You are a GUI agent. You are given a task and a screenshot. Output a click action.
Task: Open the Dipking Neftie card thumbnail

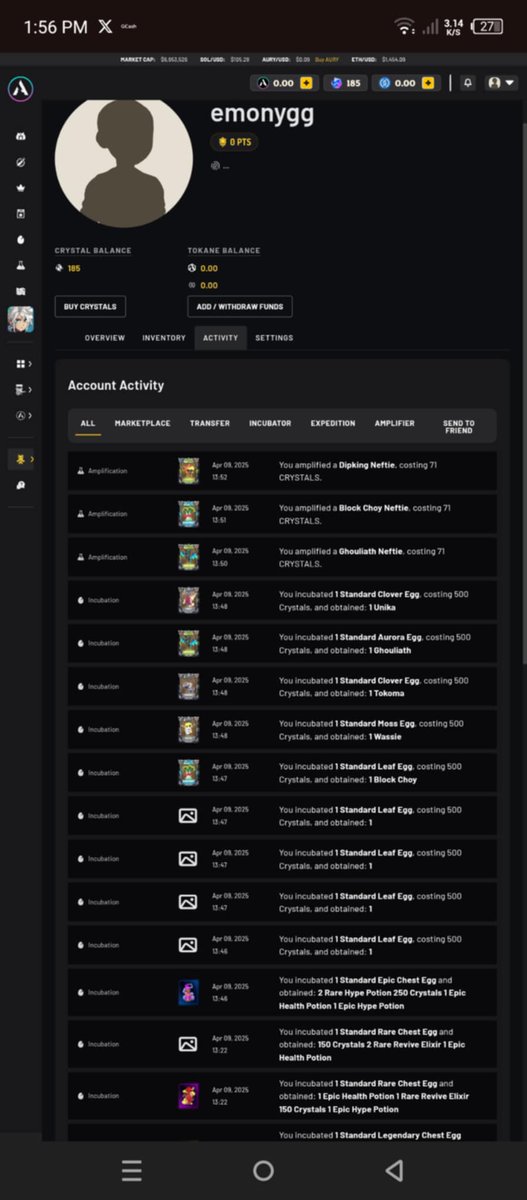(188, 470)
